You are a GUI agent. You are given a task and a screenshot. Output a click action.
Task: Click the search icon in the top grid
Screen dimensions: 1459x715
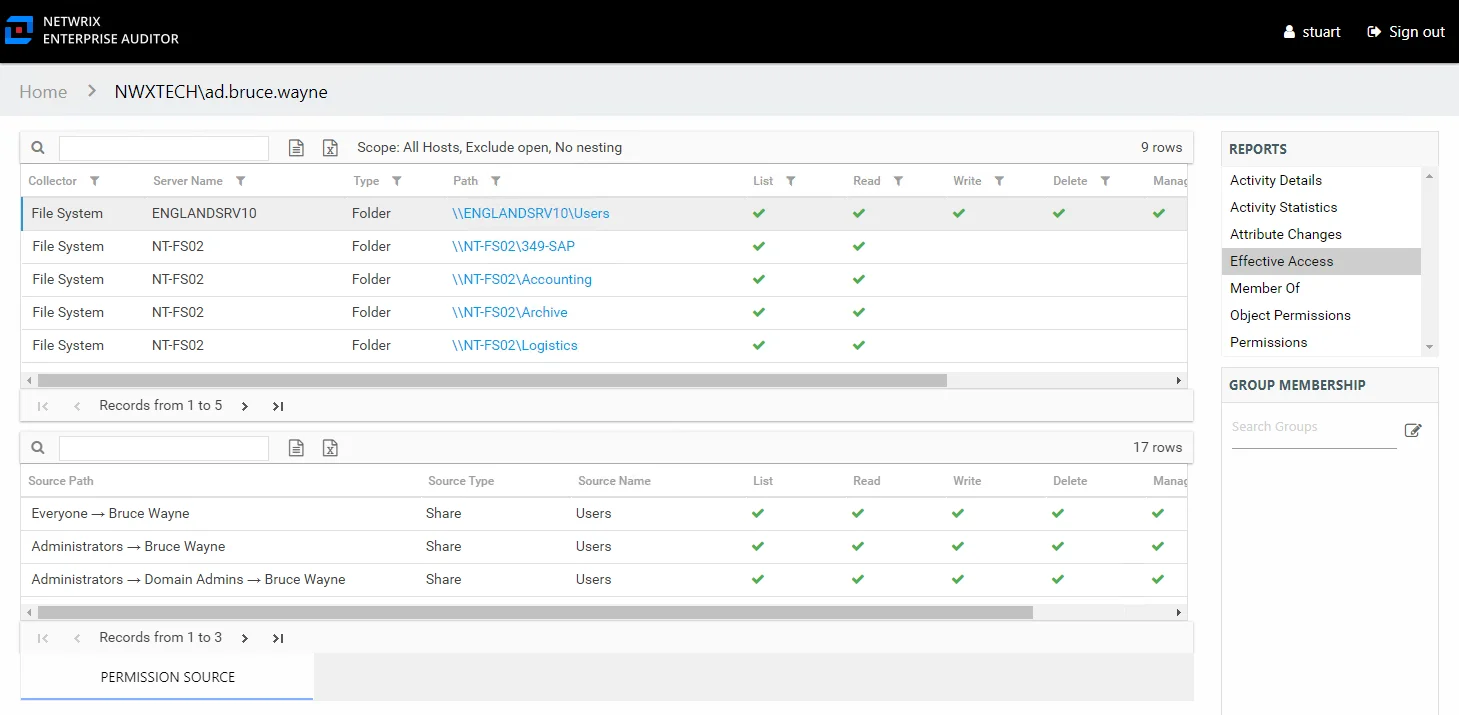click(x=38, y=147)
